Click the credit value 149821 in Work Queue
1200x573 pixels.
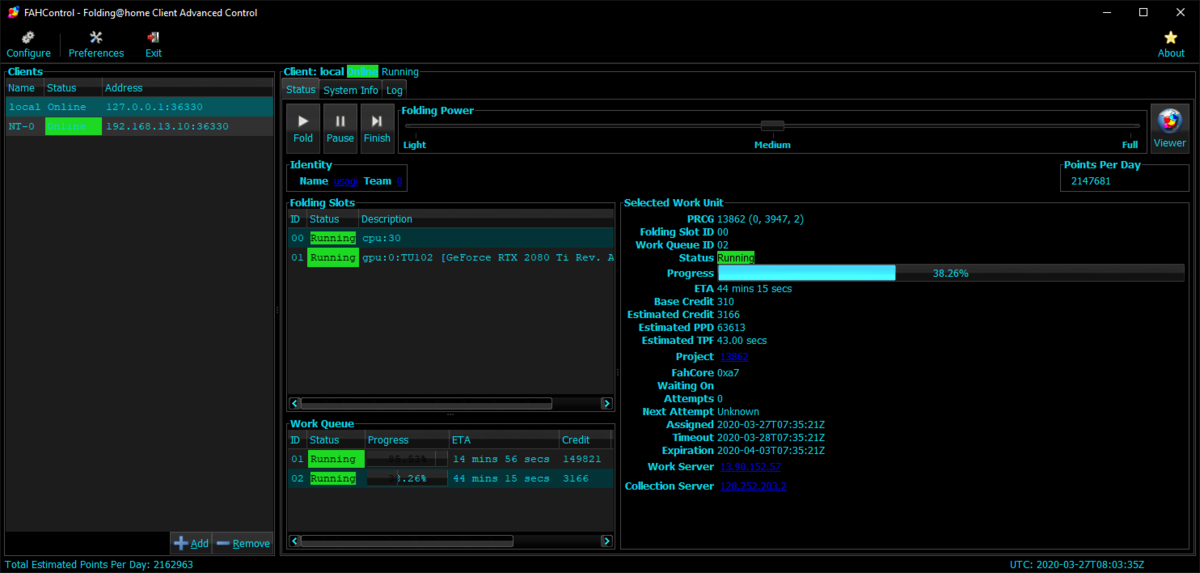tap(582, 459)
